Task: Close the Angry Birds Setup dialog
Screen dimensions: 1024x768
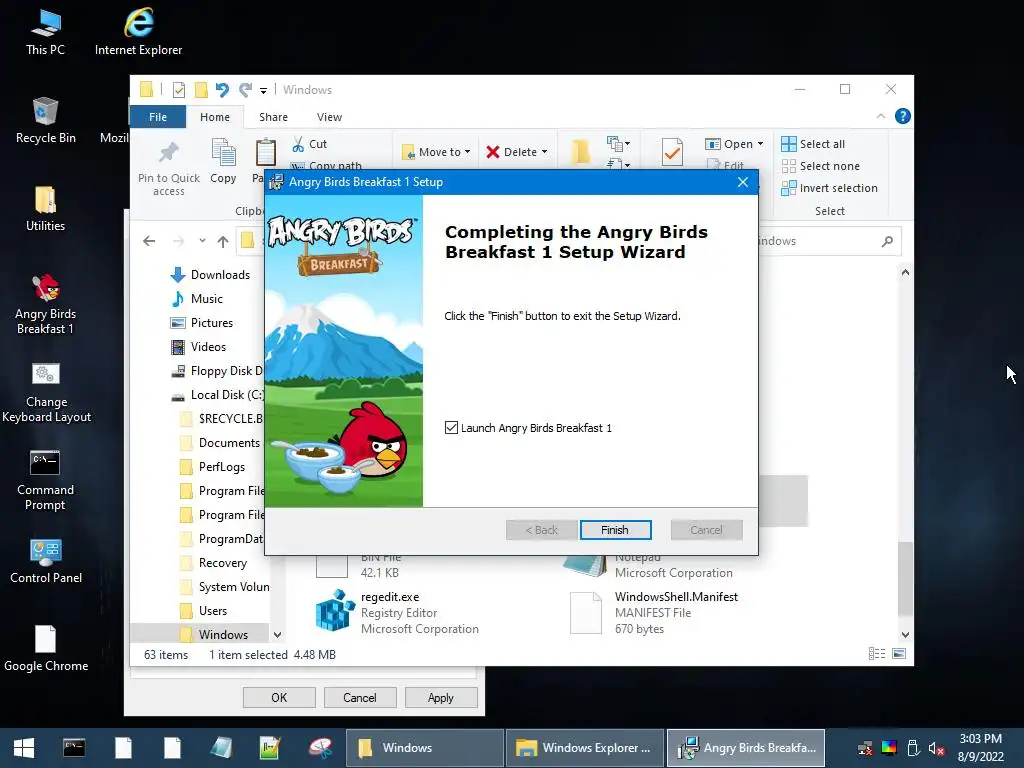Action: [x=743, y=182]
